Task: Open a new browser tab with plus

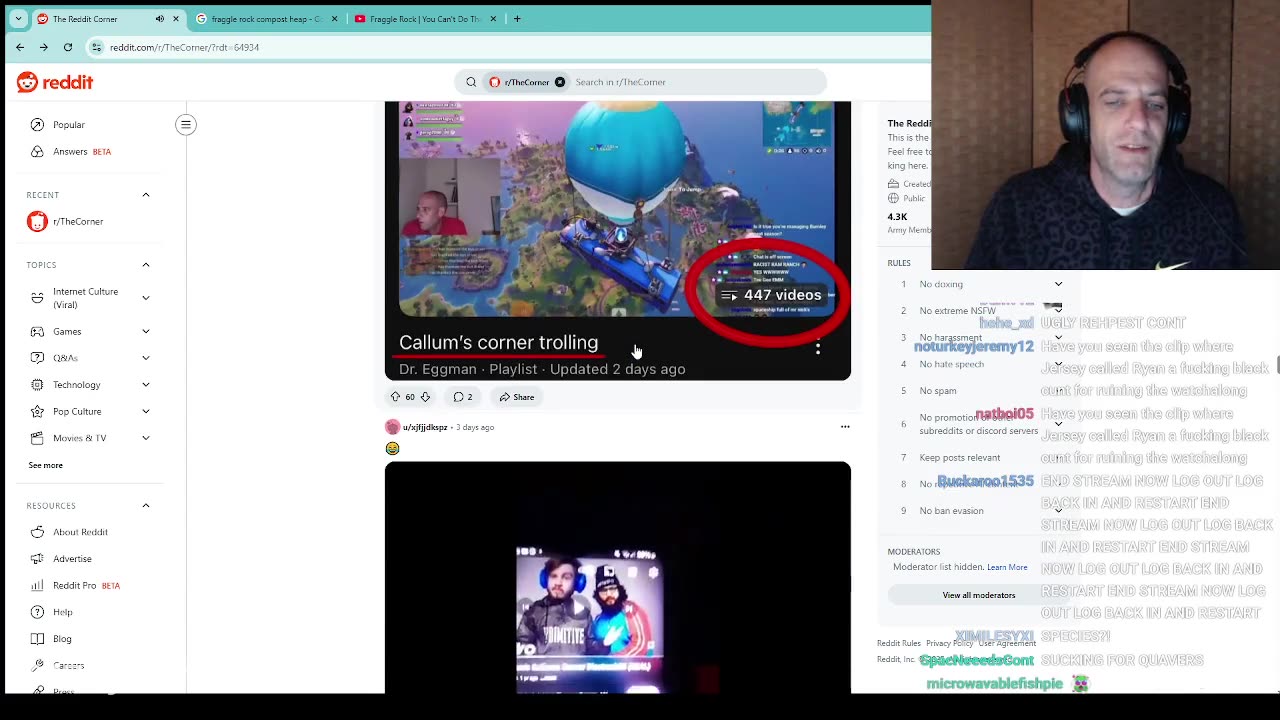Action: [x=517, y=19]
